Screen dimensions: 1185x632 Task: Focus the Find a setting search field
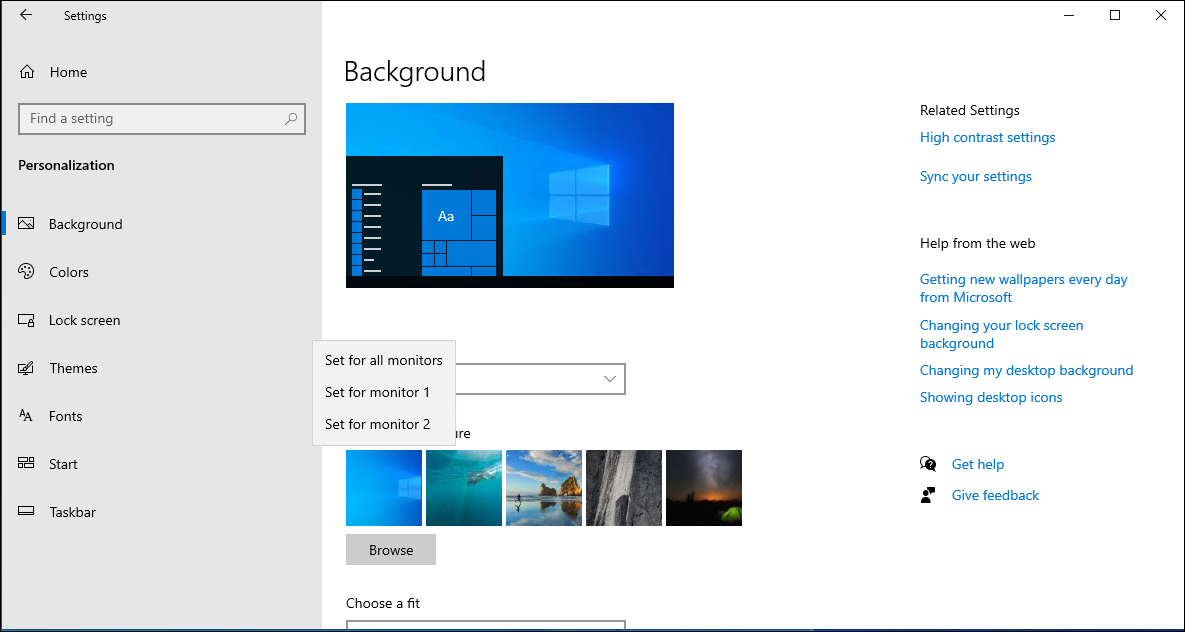click(150, 119)
